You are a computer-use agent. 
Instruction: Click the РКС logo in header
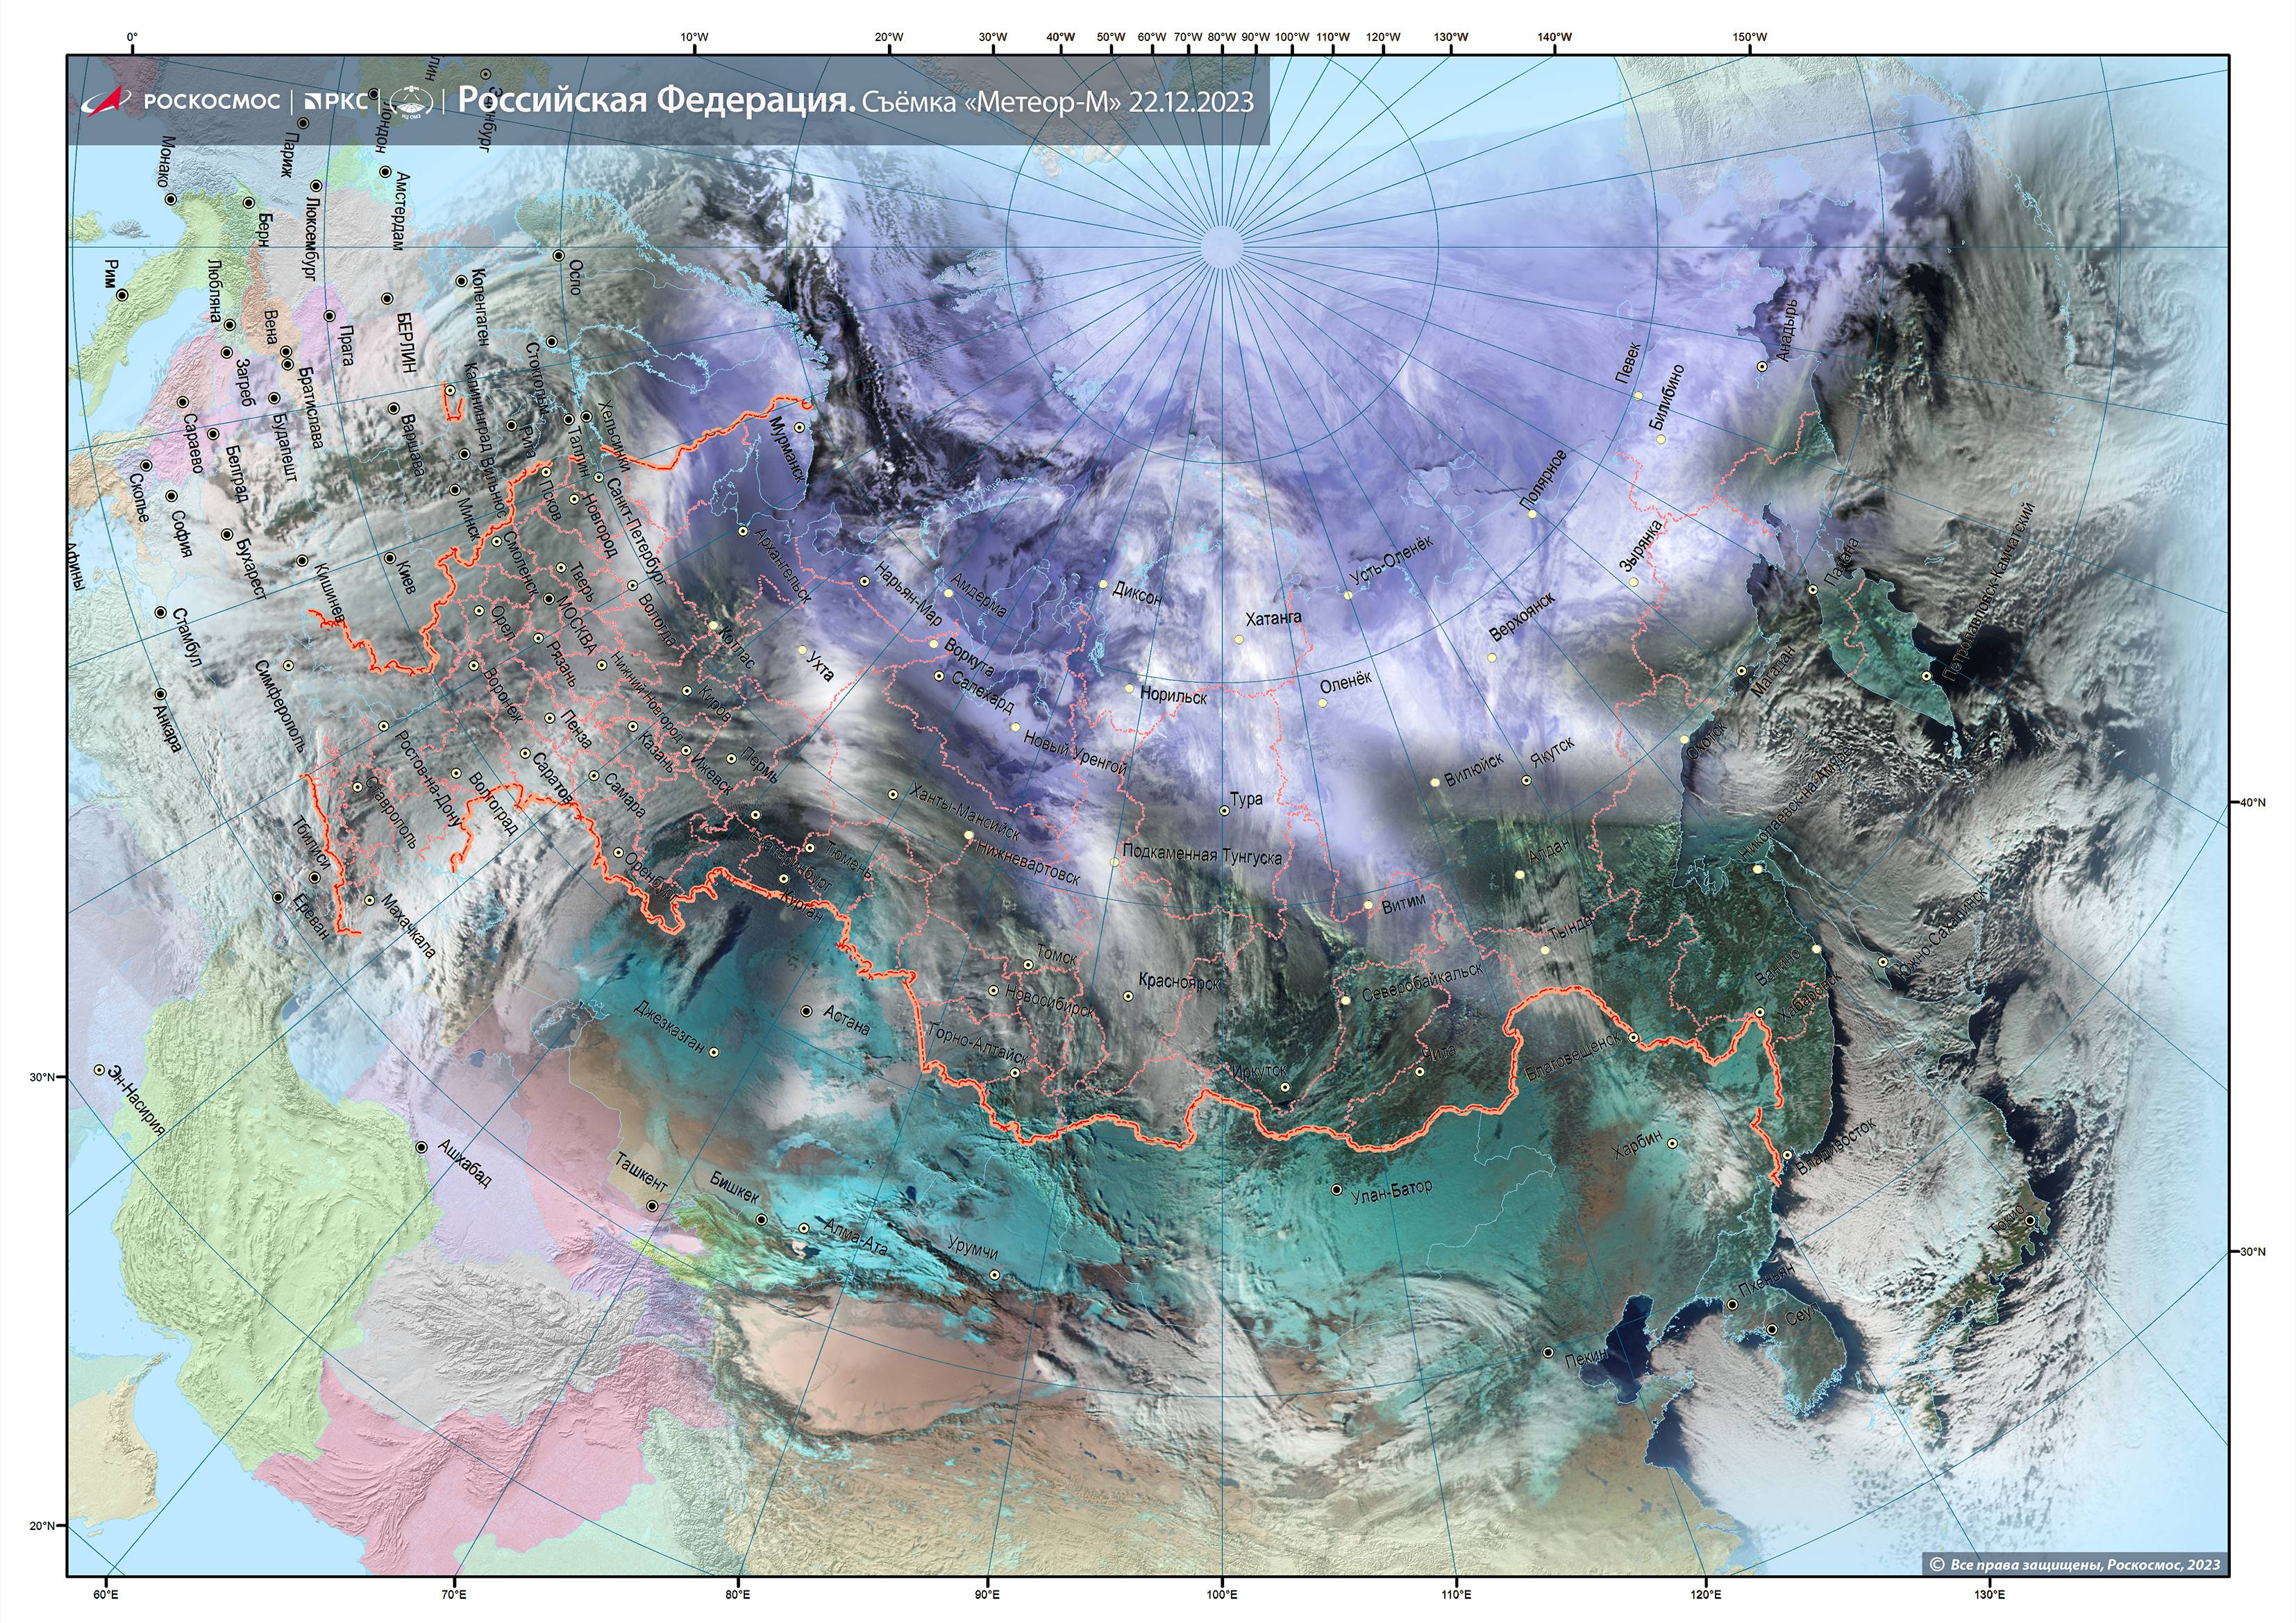click(x=336, y=101)
